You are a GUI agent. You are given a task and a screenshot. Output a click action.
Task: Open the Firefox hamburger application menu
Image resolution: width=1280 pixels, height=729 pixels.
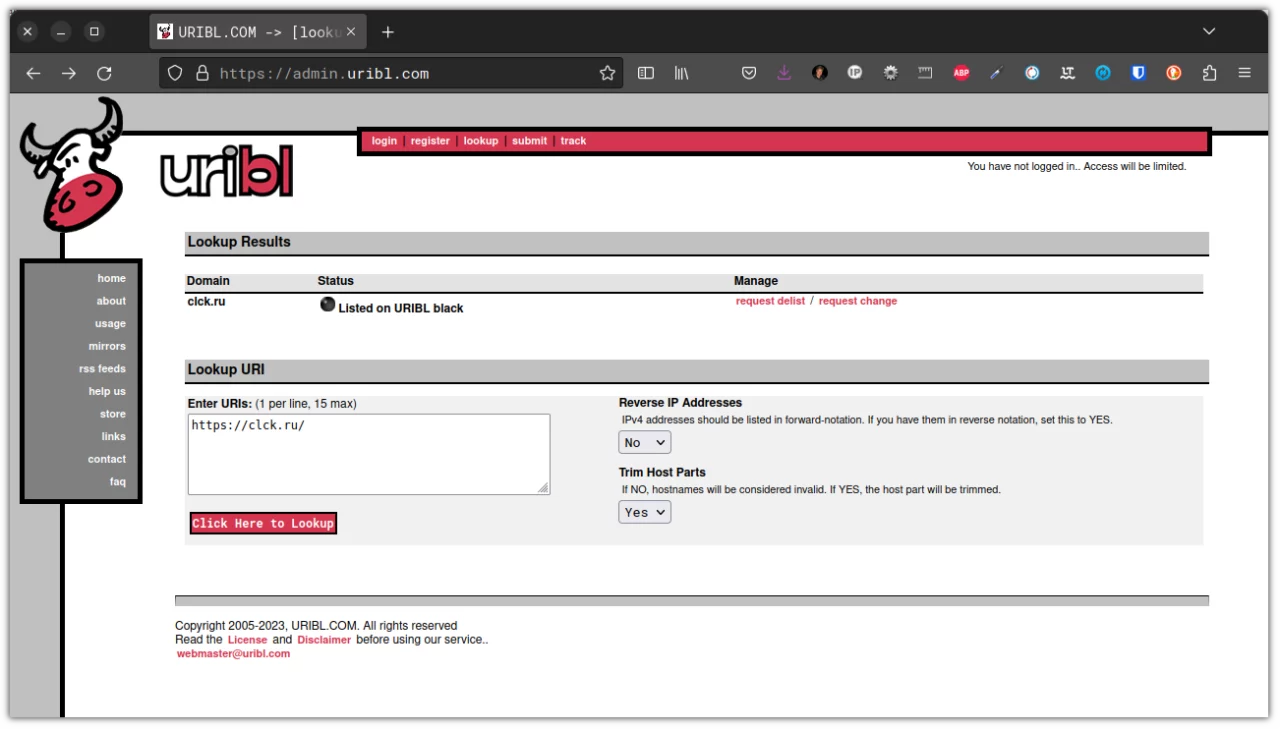(x=1245, y=73)
